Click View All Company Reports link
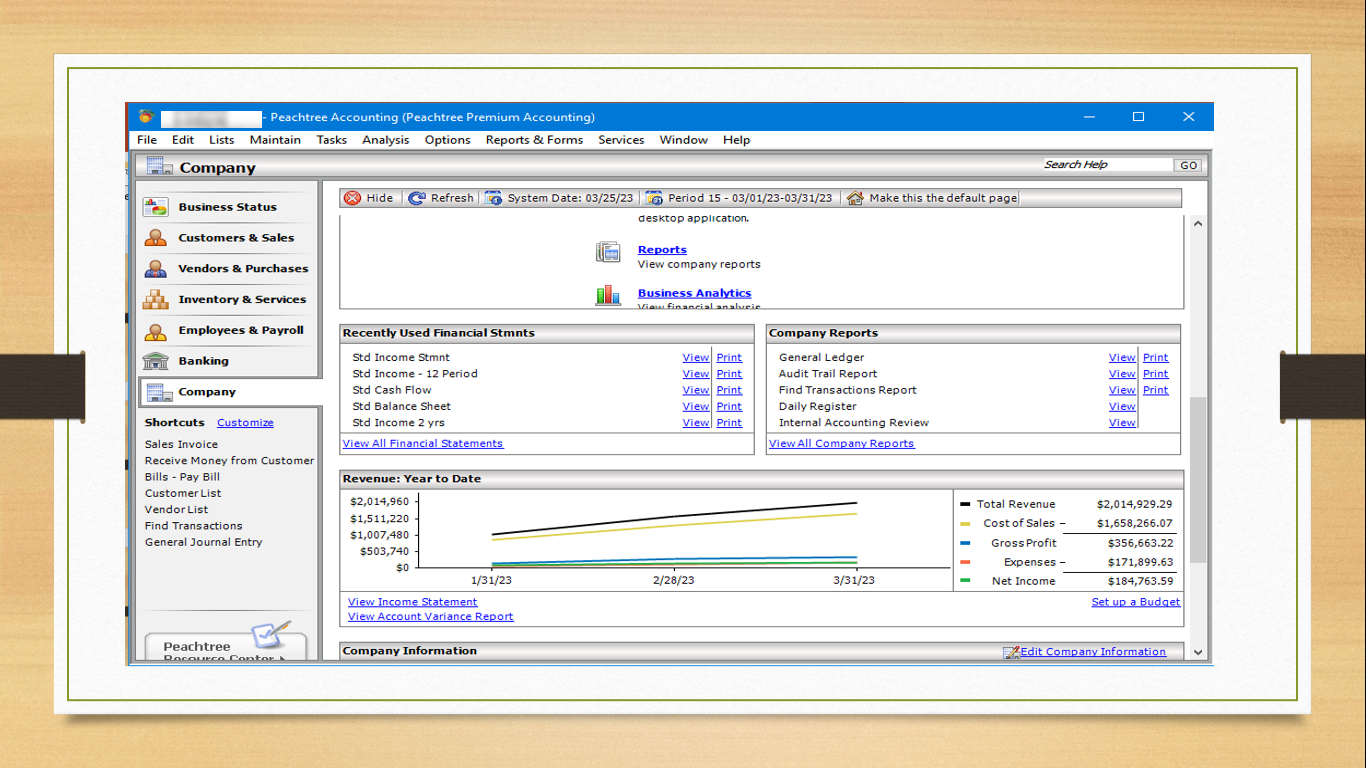 pyautogui.click(x=842, y=444)
